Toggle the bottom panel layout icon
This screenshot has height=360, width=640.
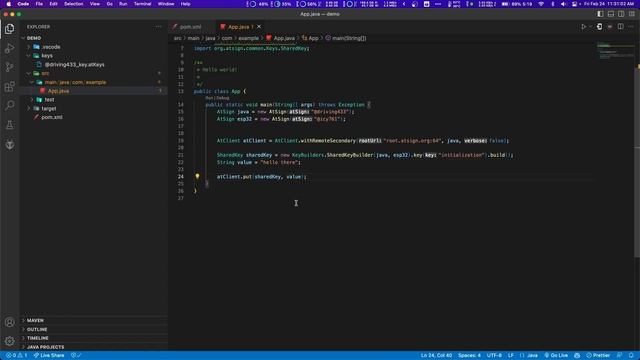[x=611, y=14]
